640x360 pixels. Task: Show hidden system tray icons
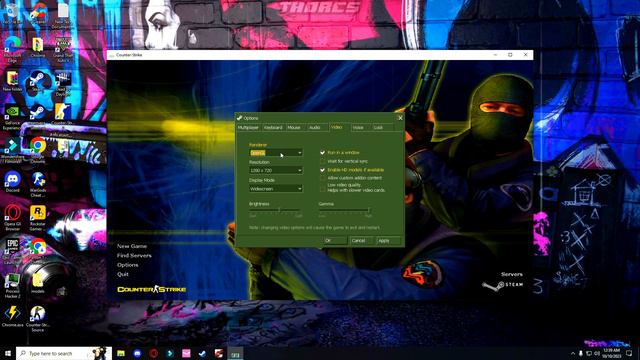(573, 353)
